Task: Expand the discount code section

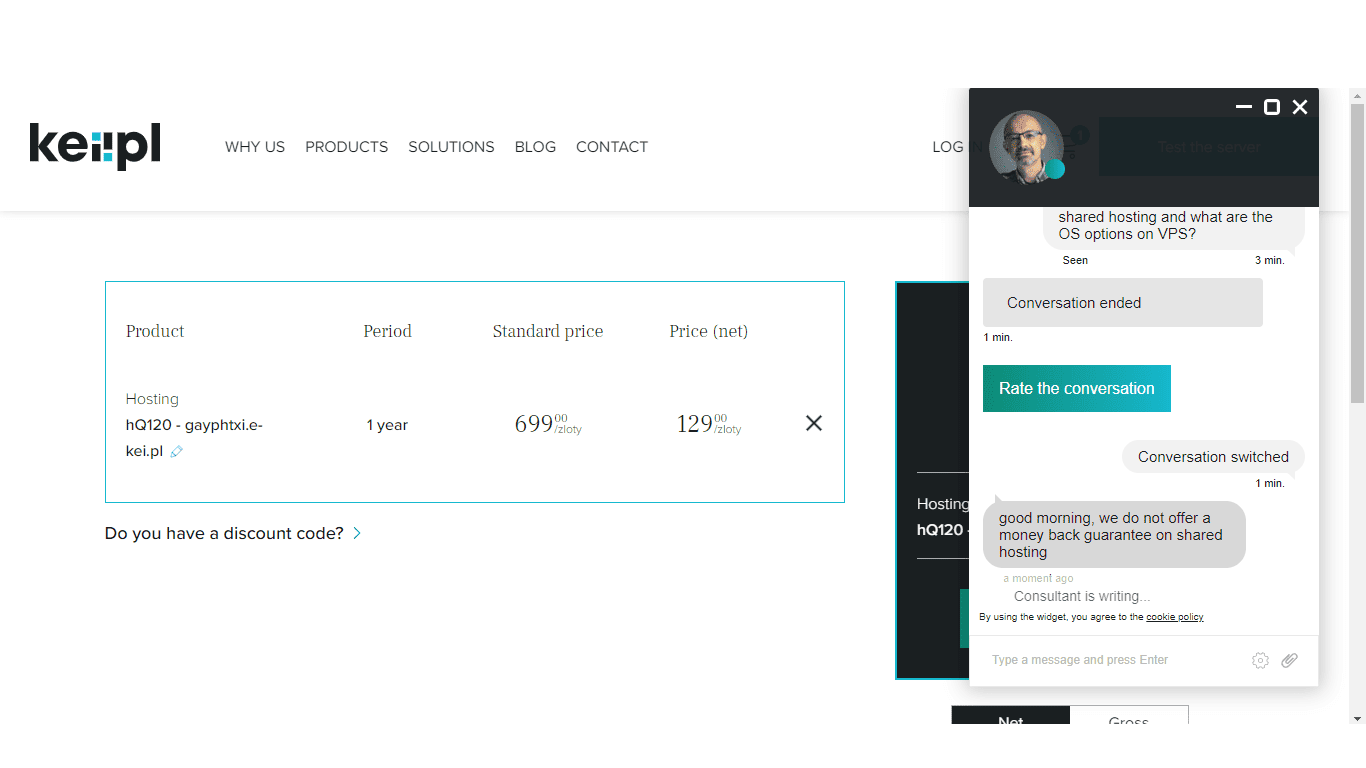Action: click(x=233, y=534)
